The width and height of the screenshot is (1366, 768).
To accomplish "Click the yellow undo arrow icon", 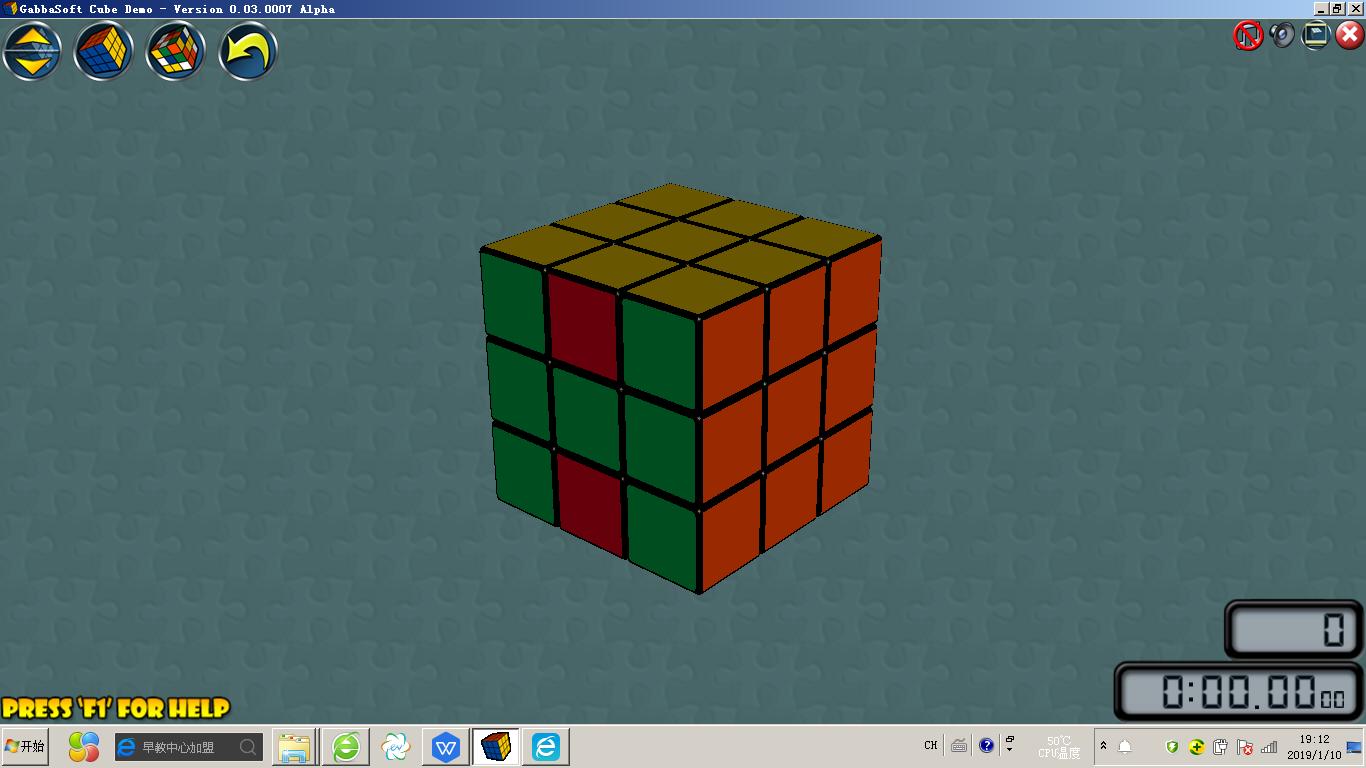I will 247,52.
